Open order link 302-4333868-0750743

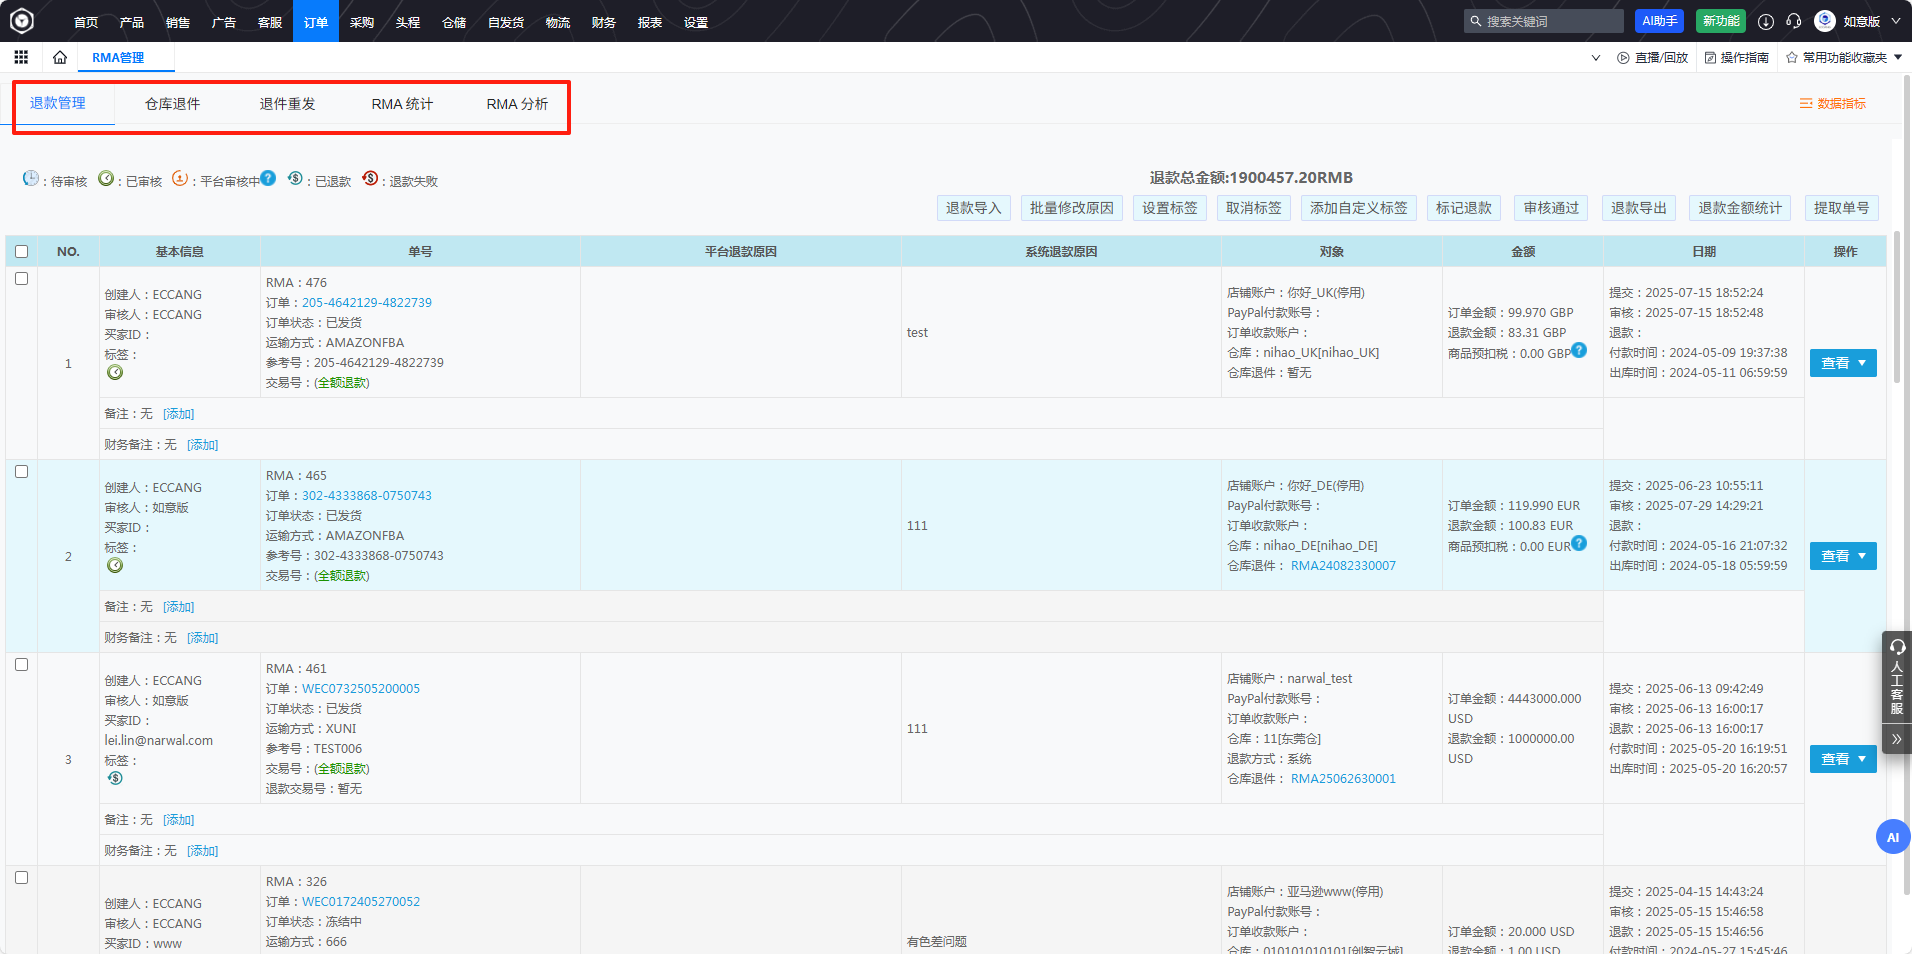tap(367, 496)
